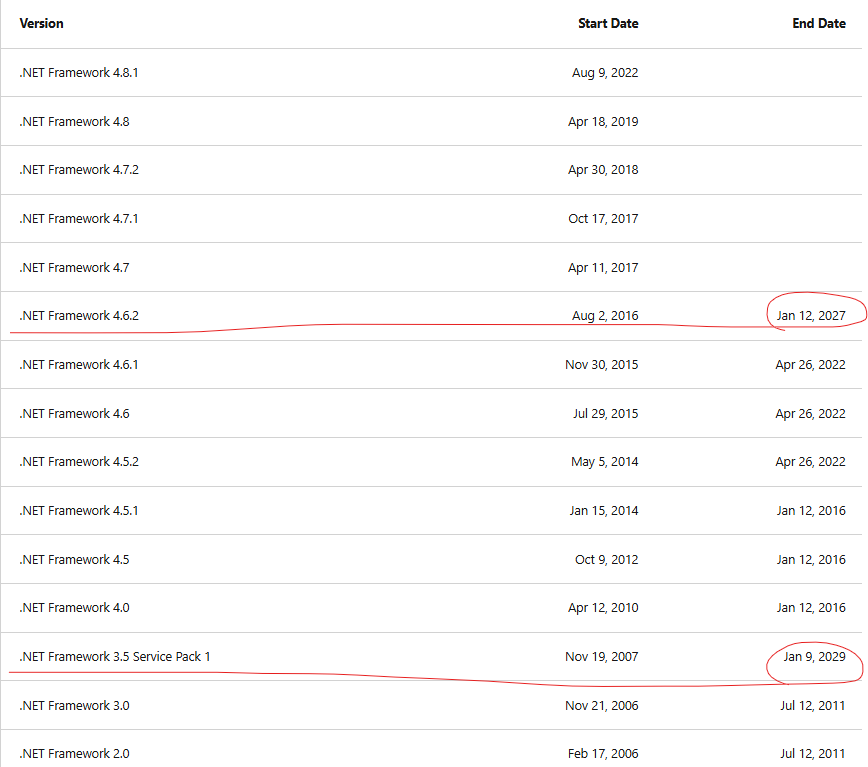This screenshot has width=868, height=767.
Task: Click the Jan 9, 2029 end date
Action: pyautogui.click(x=814, y=656)
